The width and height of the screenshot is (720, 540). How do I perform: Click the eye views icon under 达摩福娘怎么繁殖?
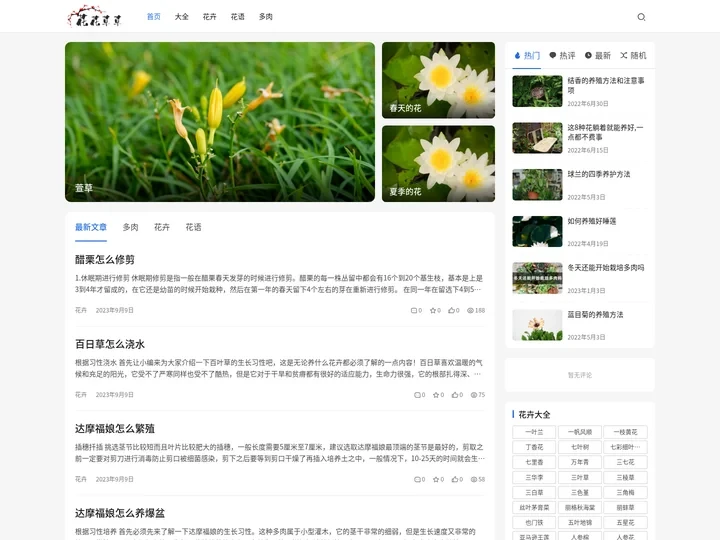(x=474, y=479)
